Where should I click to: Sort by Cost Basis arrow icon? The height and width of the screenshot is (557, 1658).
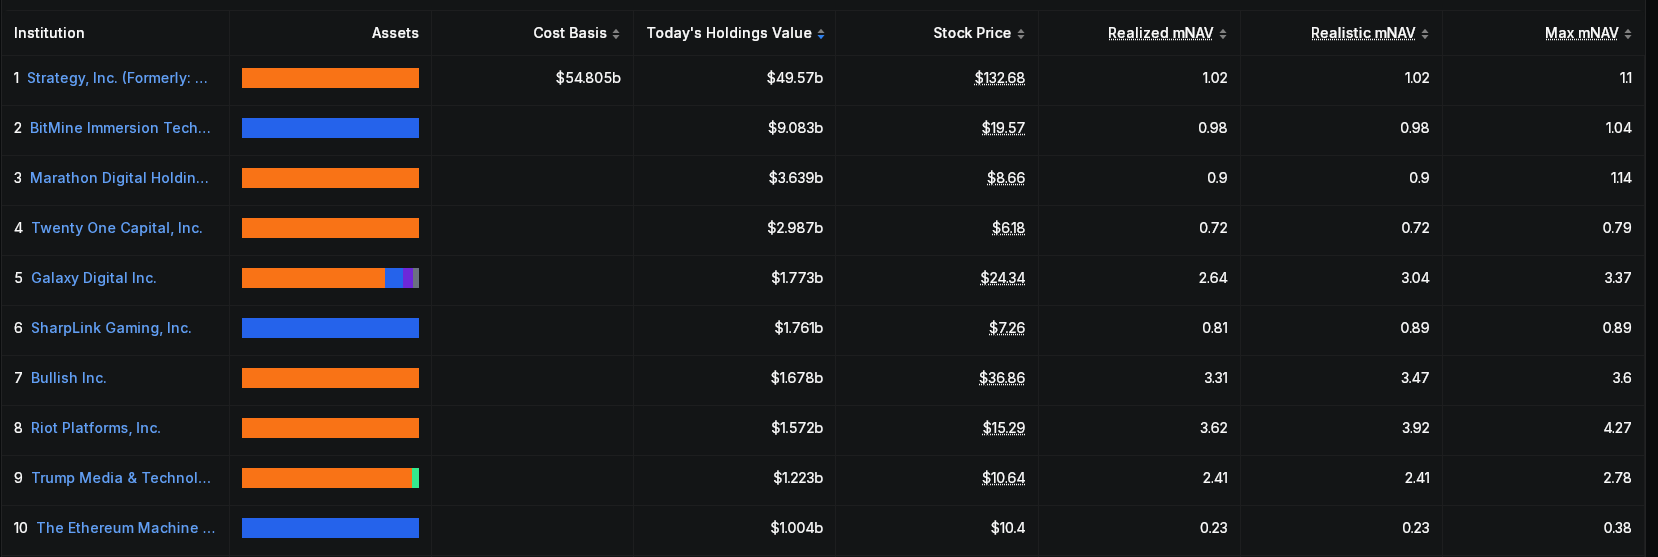click(616, 34)
